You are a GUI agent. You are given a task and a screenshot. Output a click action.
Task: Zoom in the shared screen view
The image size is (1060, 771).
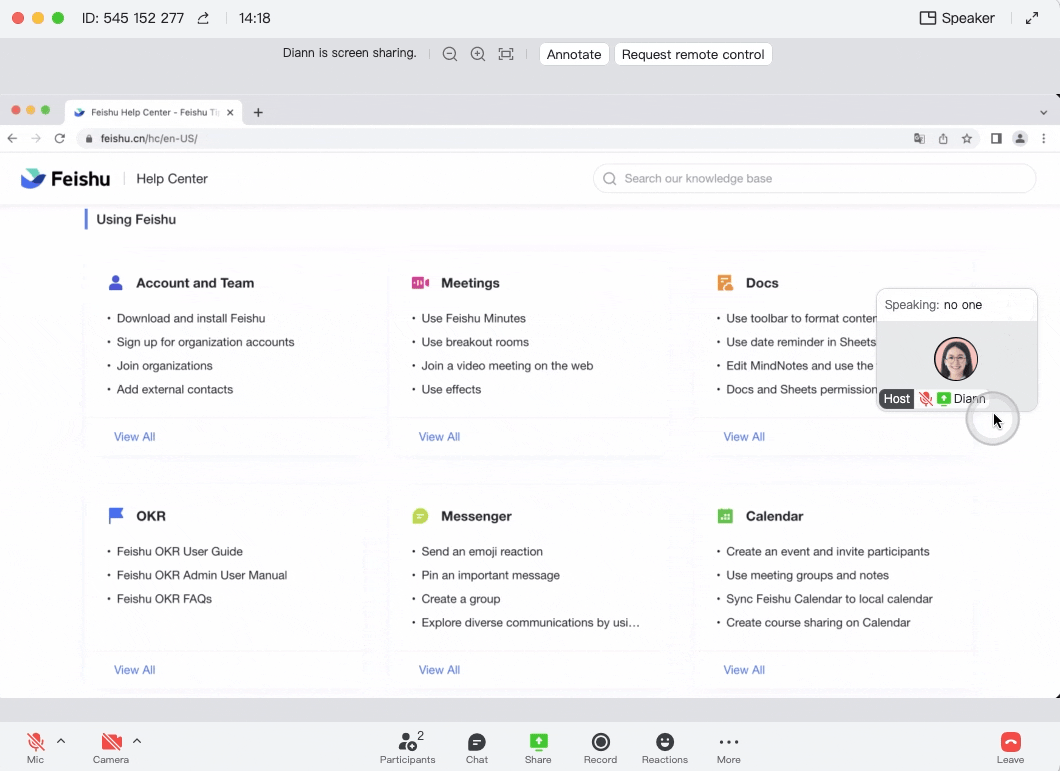point(478,54)
